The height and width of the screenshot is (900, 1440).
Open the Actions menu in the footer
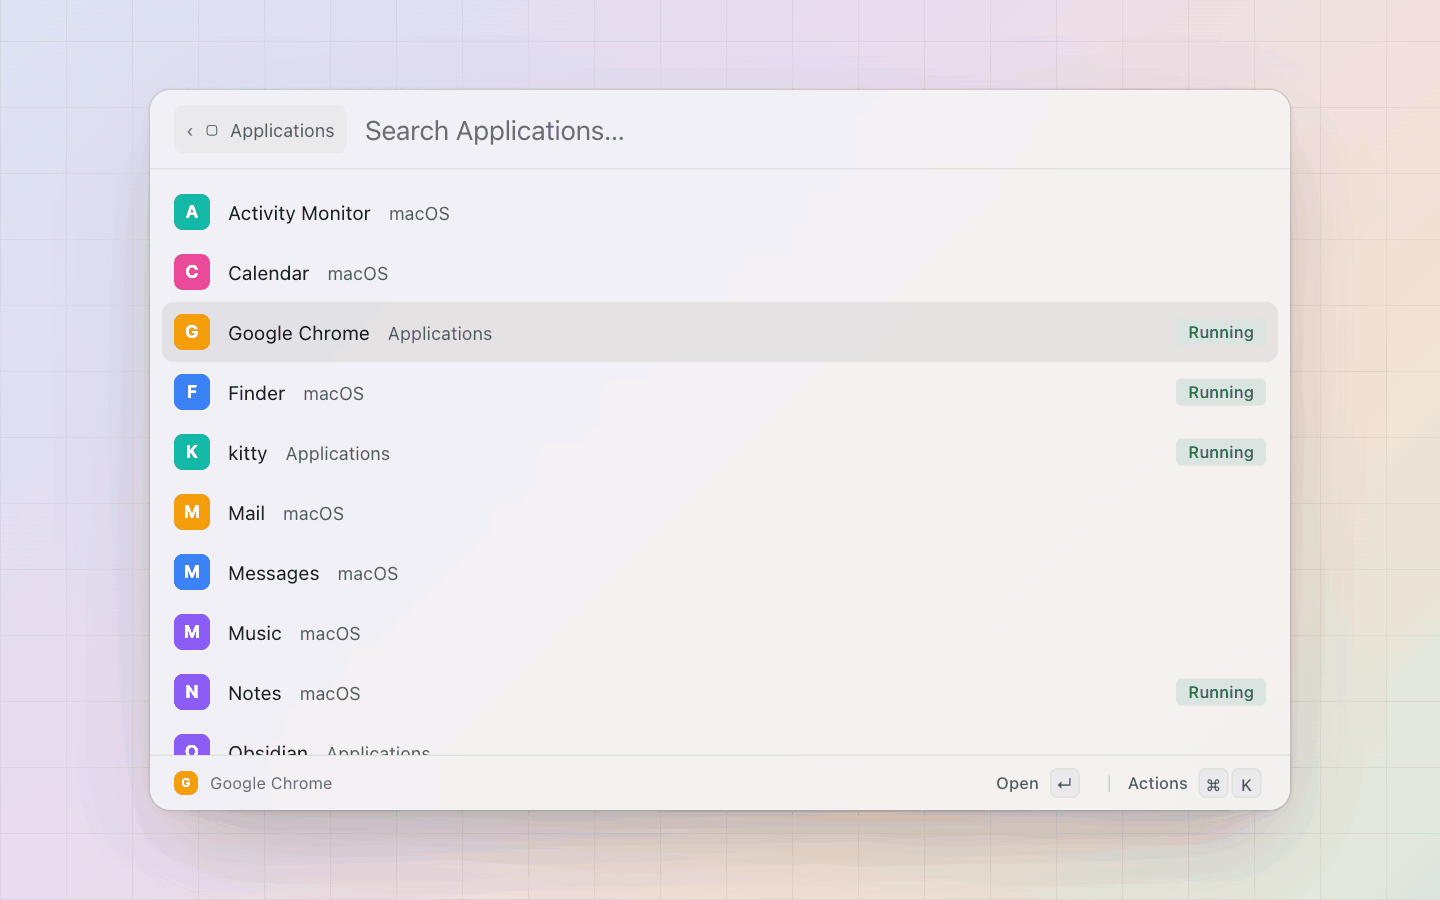tap(1194, 783)
